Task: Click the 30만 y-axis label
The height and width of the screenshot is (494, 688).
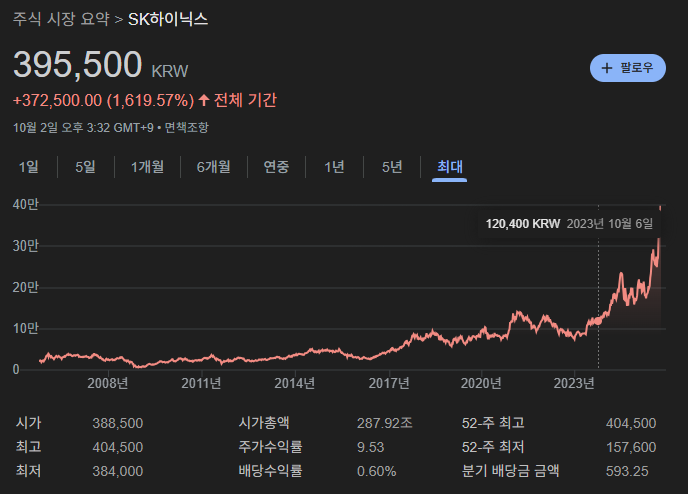Action: [x=26, y=246]
